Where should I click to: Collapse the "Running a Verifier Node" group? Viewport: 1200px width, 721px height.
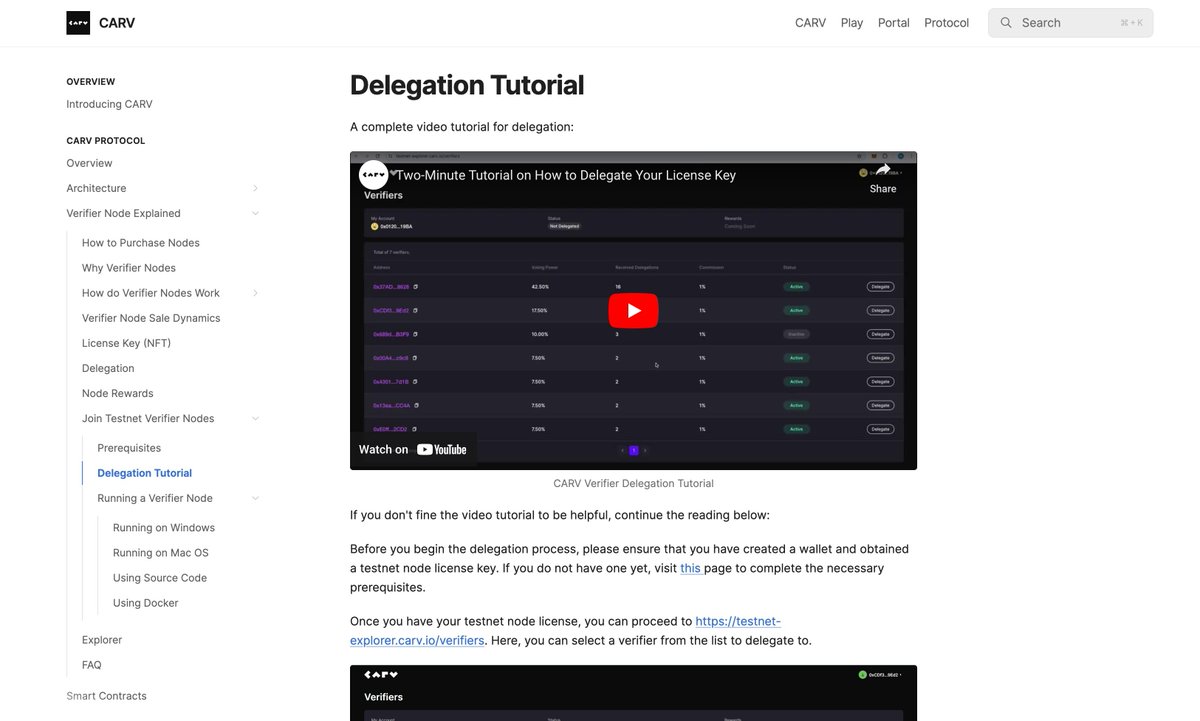[x=255, y=497]
